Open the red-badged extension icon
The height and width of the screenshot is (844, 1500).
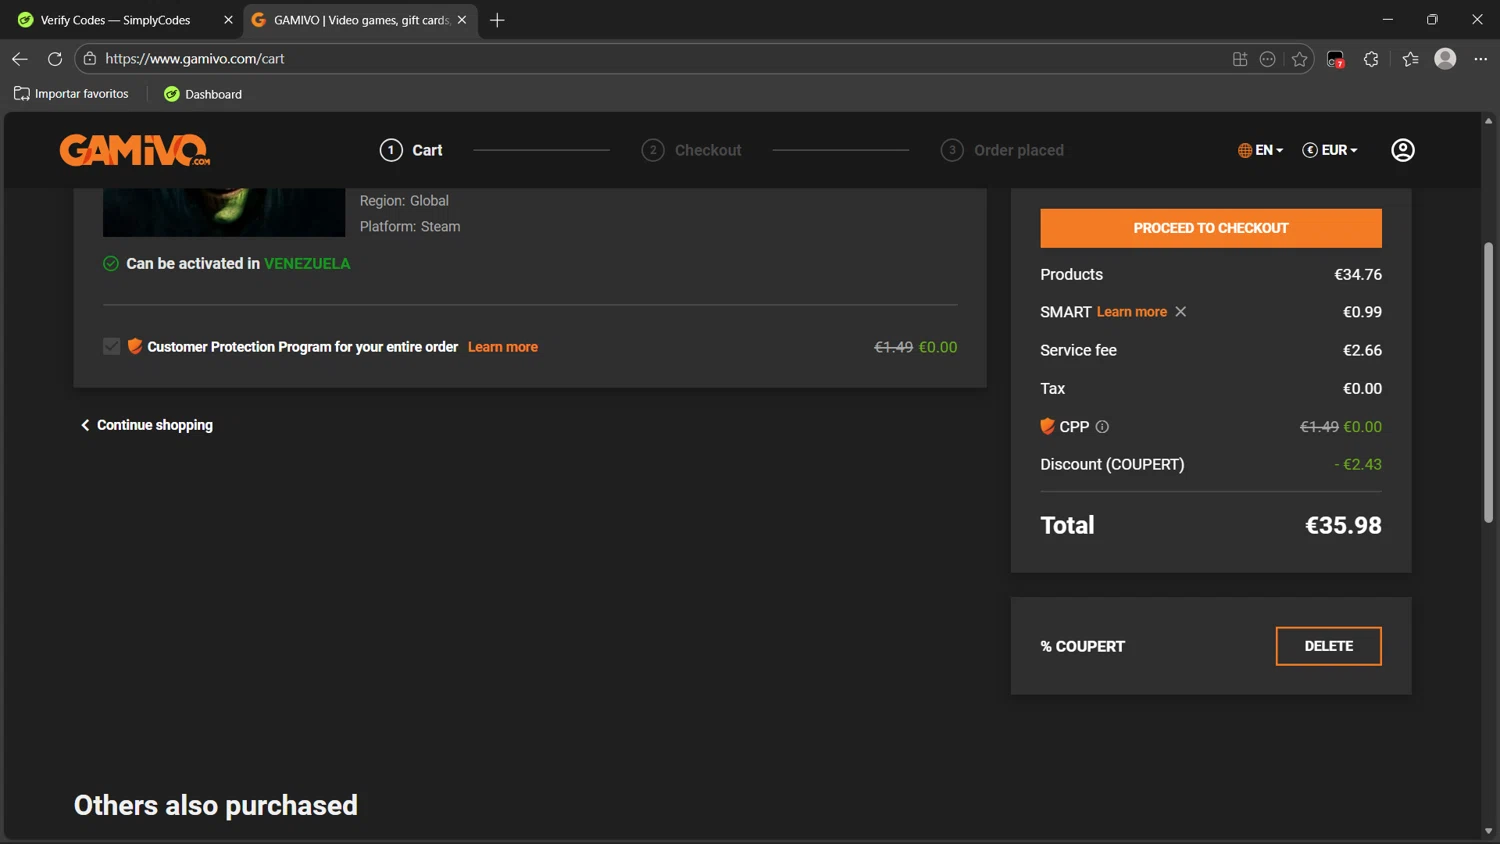point(1335,60)
